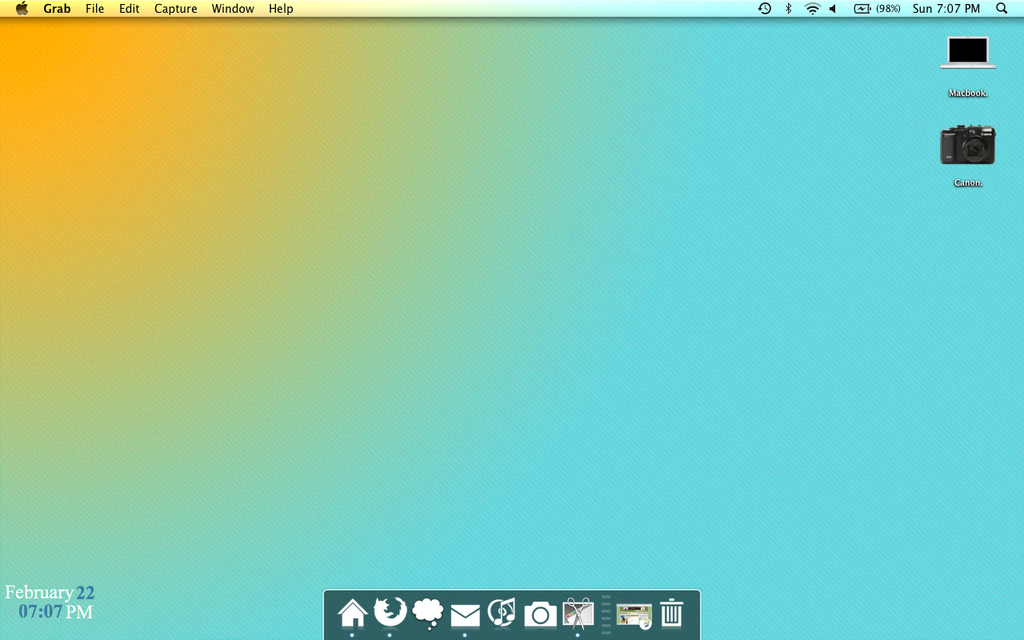The height and width of the screenshot is (640, 1024).
Task: Click the volume speaker icon in the menu bar
Action: pyautogui.click(x=833, y=8)
